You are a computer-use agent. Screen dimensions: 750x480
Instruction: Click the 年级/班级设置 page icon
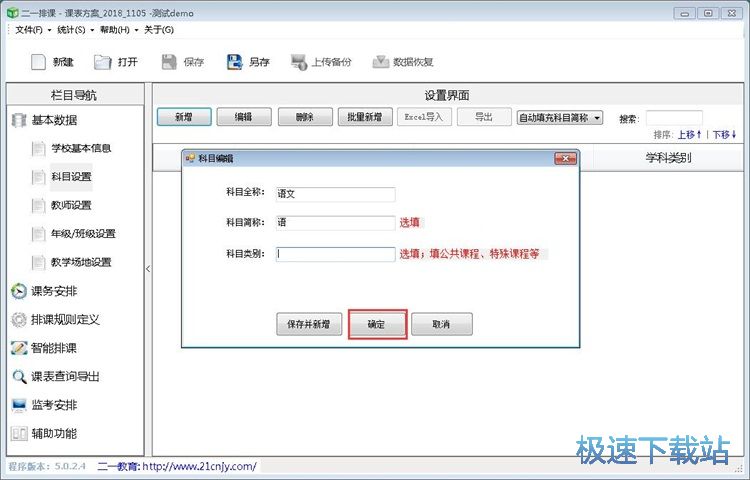tap(38, 234)
